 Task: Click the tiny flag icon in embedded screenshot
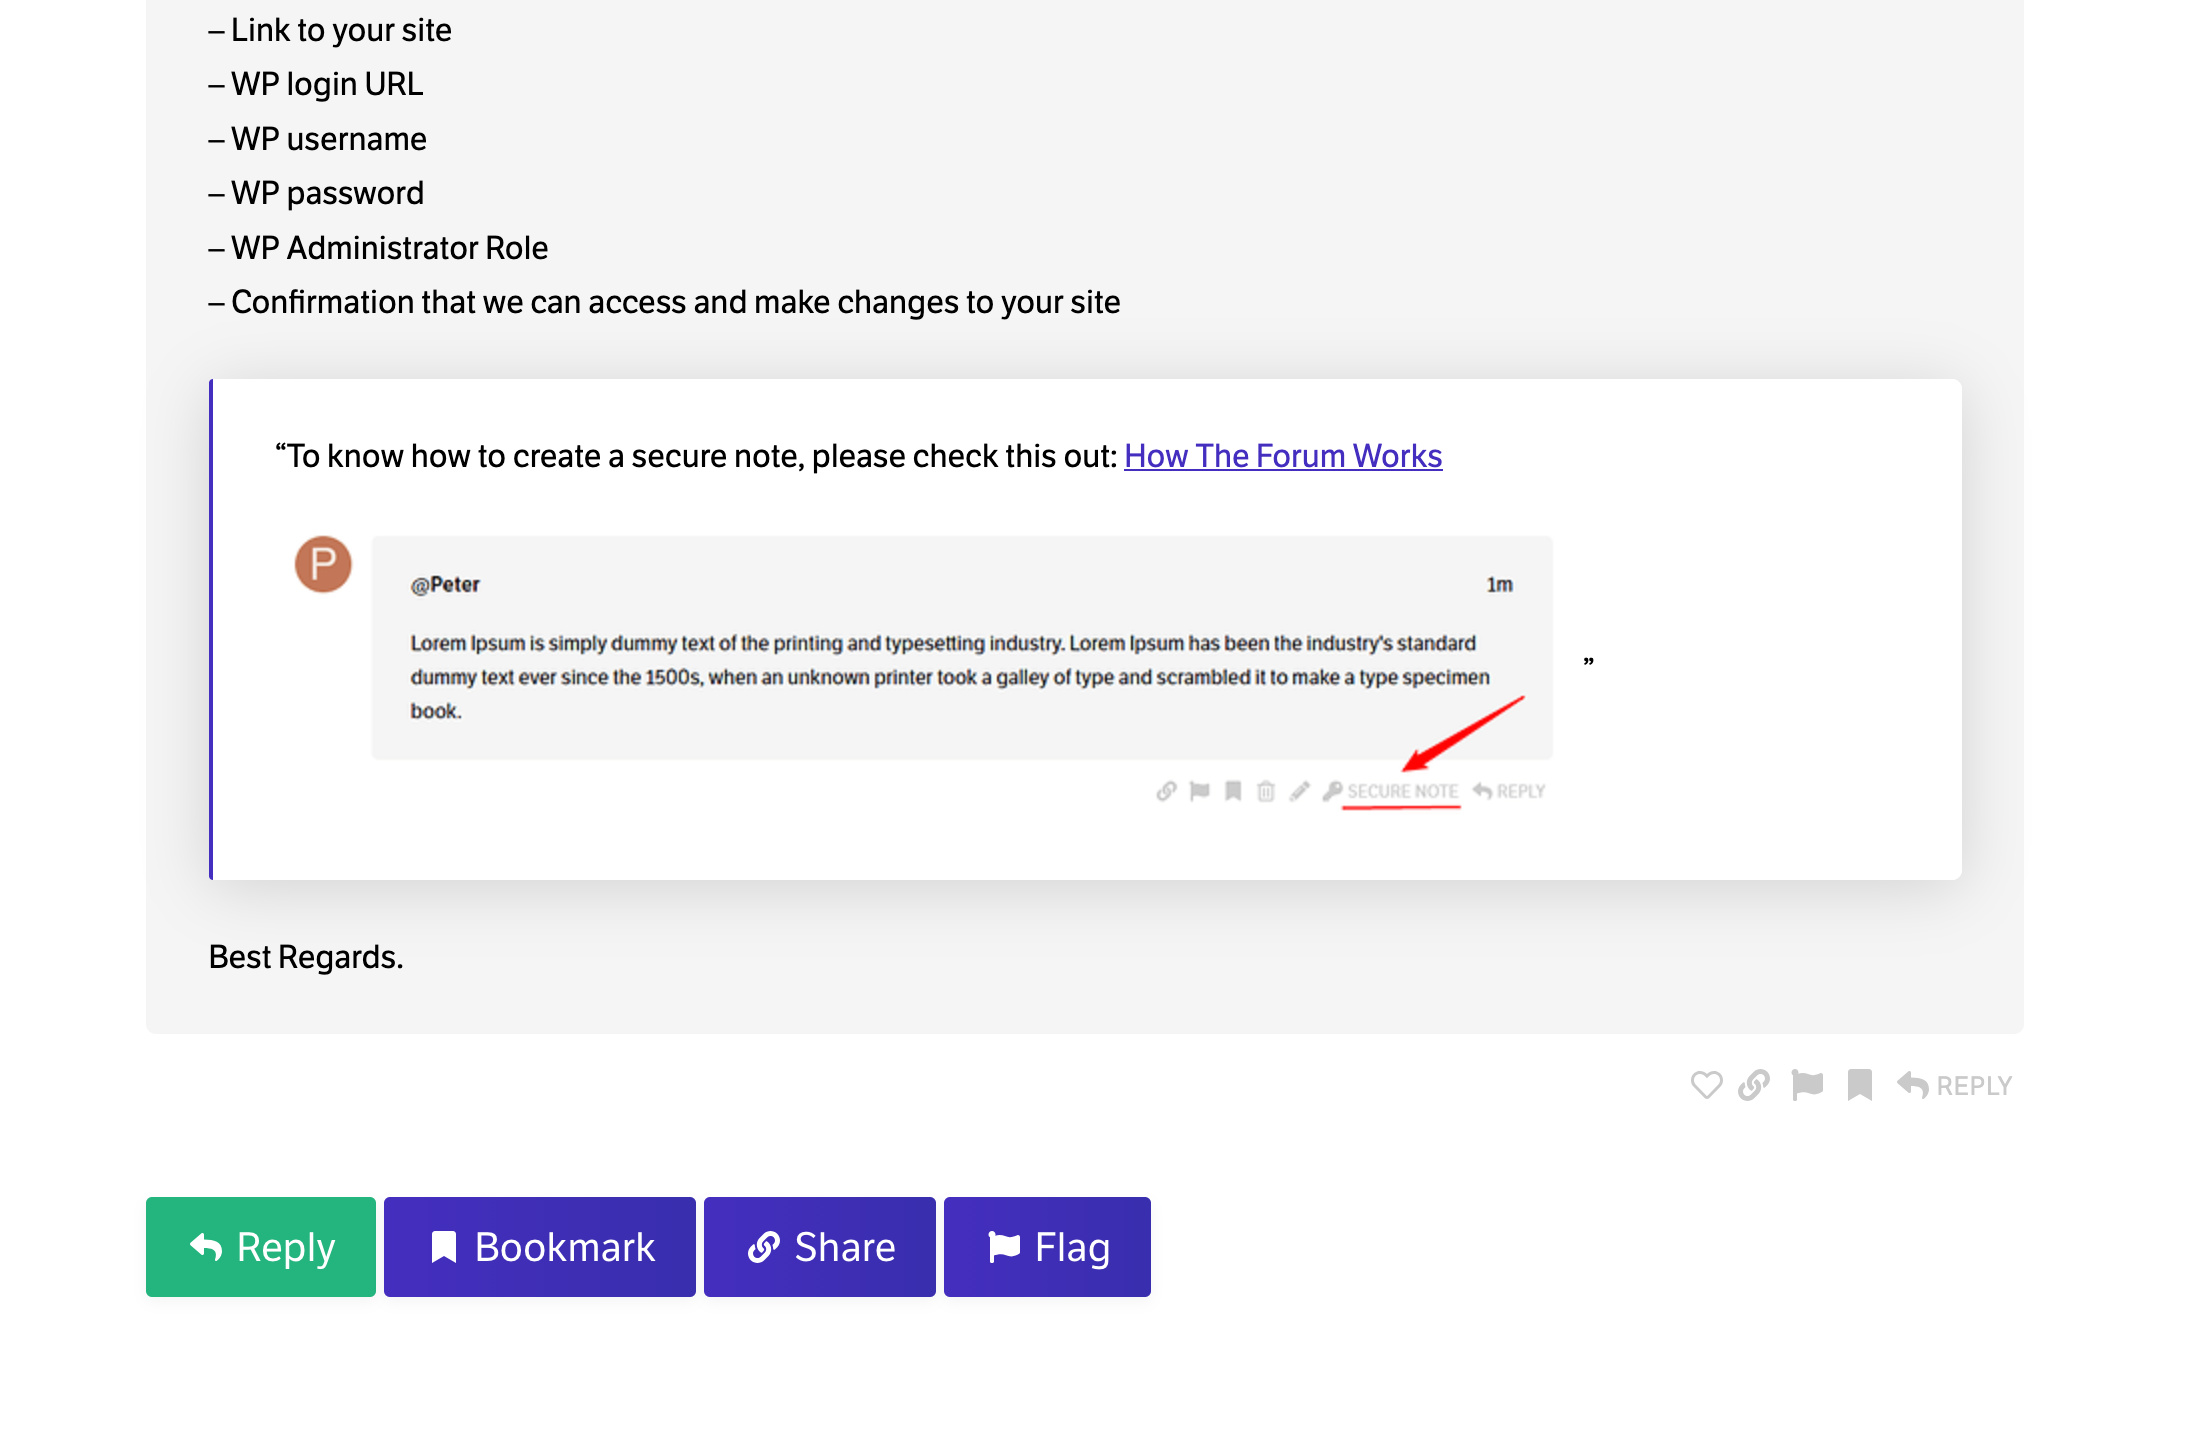click(x=1200, y=791)
